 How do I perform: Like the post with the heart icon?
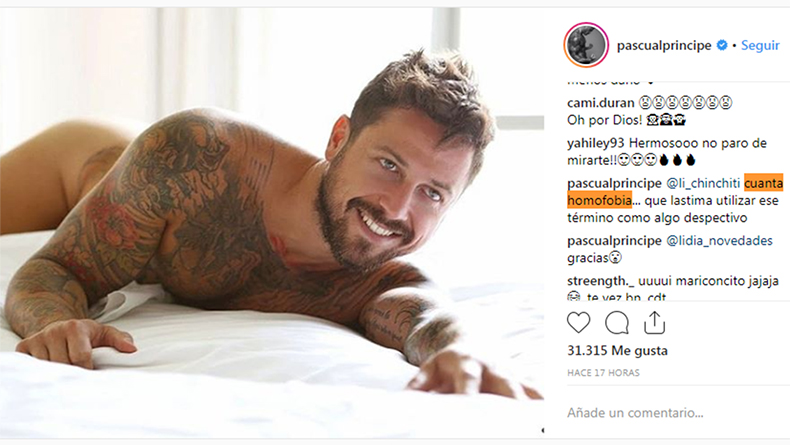coord(578,323)
